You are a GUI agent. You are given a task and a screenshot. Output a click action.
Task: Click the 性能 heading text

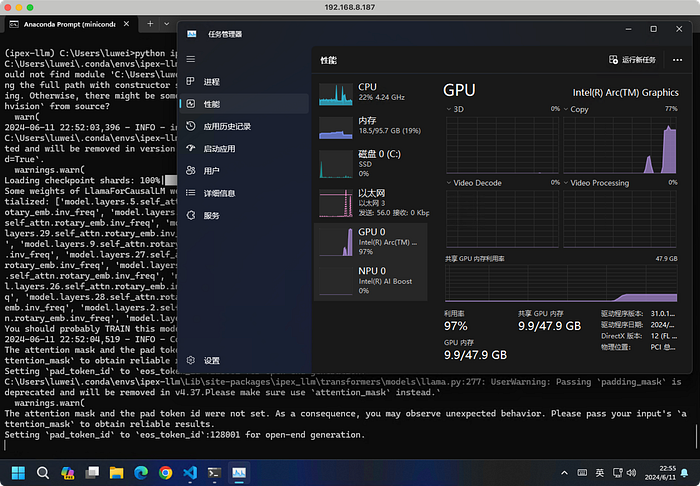pos(329,60)
